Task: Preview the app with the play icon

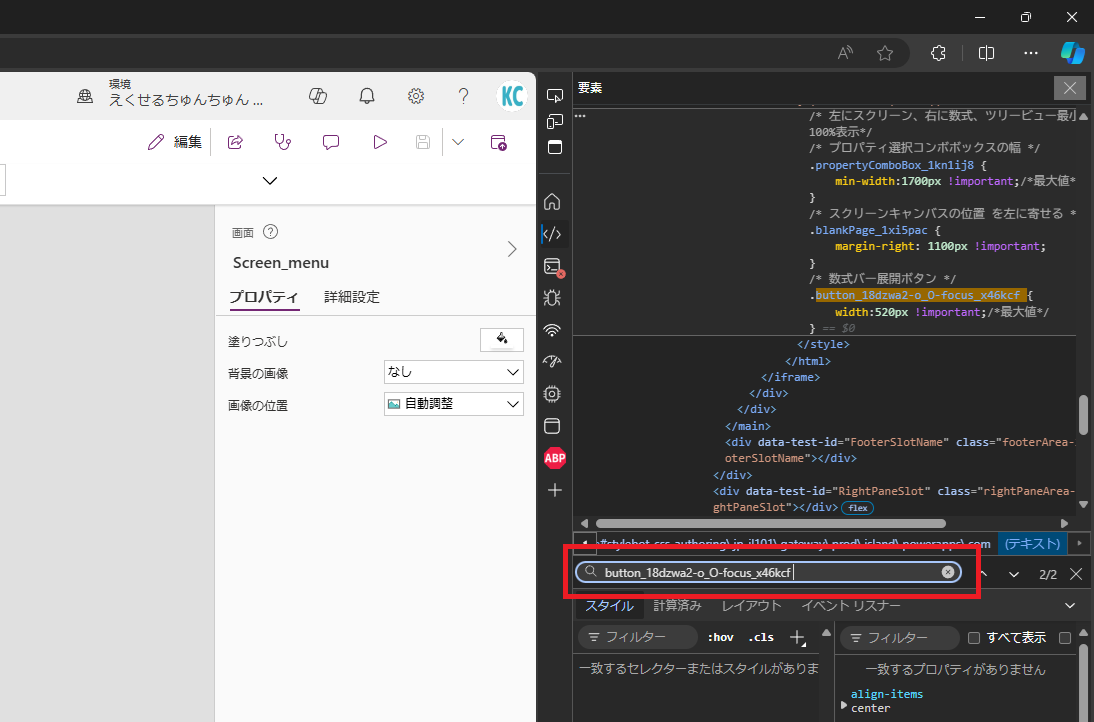Action: click(x=380, y=142)
